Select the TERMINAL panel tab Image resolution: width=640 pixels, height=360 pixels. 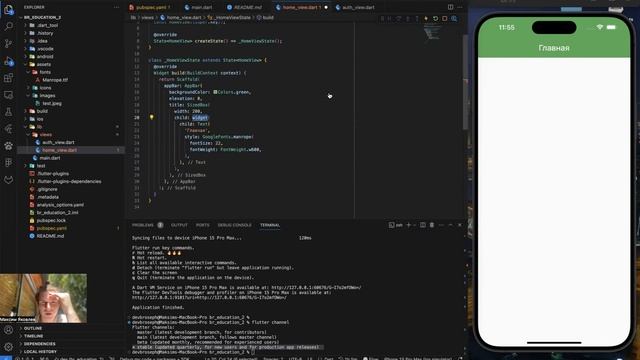pyautogui.click(x=270, y=225)
